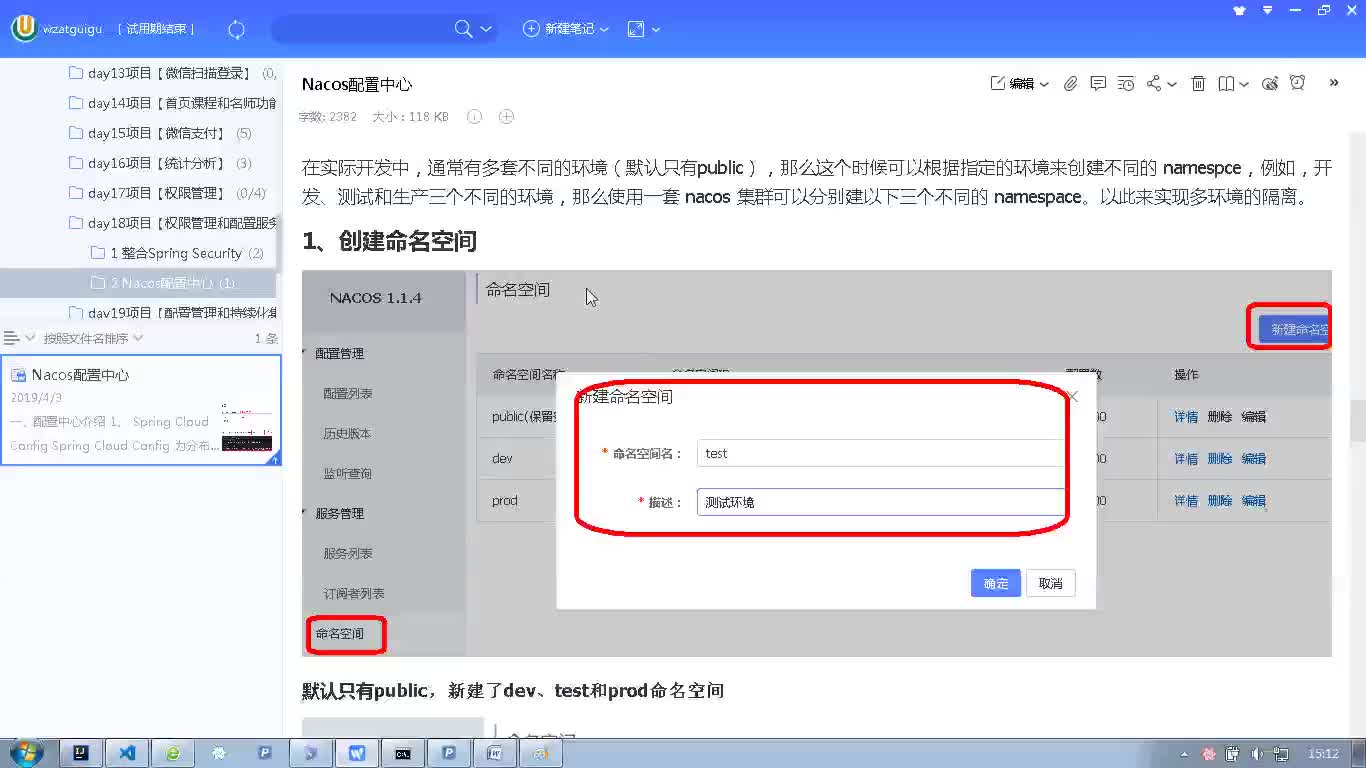Viewport: 1366px width, 768px height.
Task: Open IntelliJ IDEA from the taskbar
Action: pos(82,753)
